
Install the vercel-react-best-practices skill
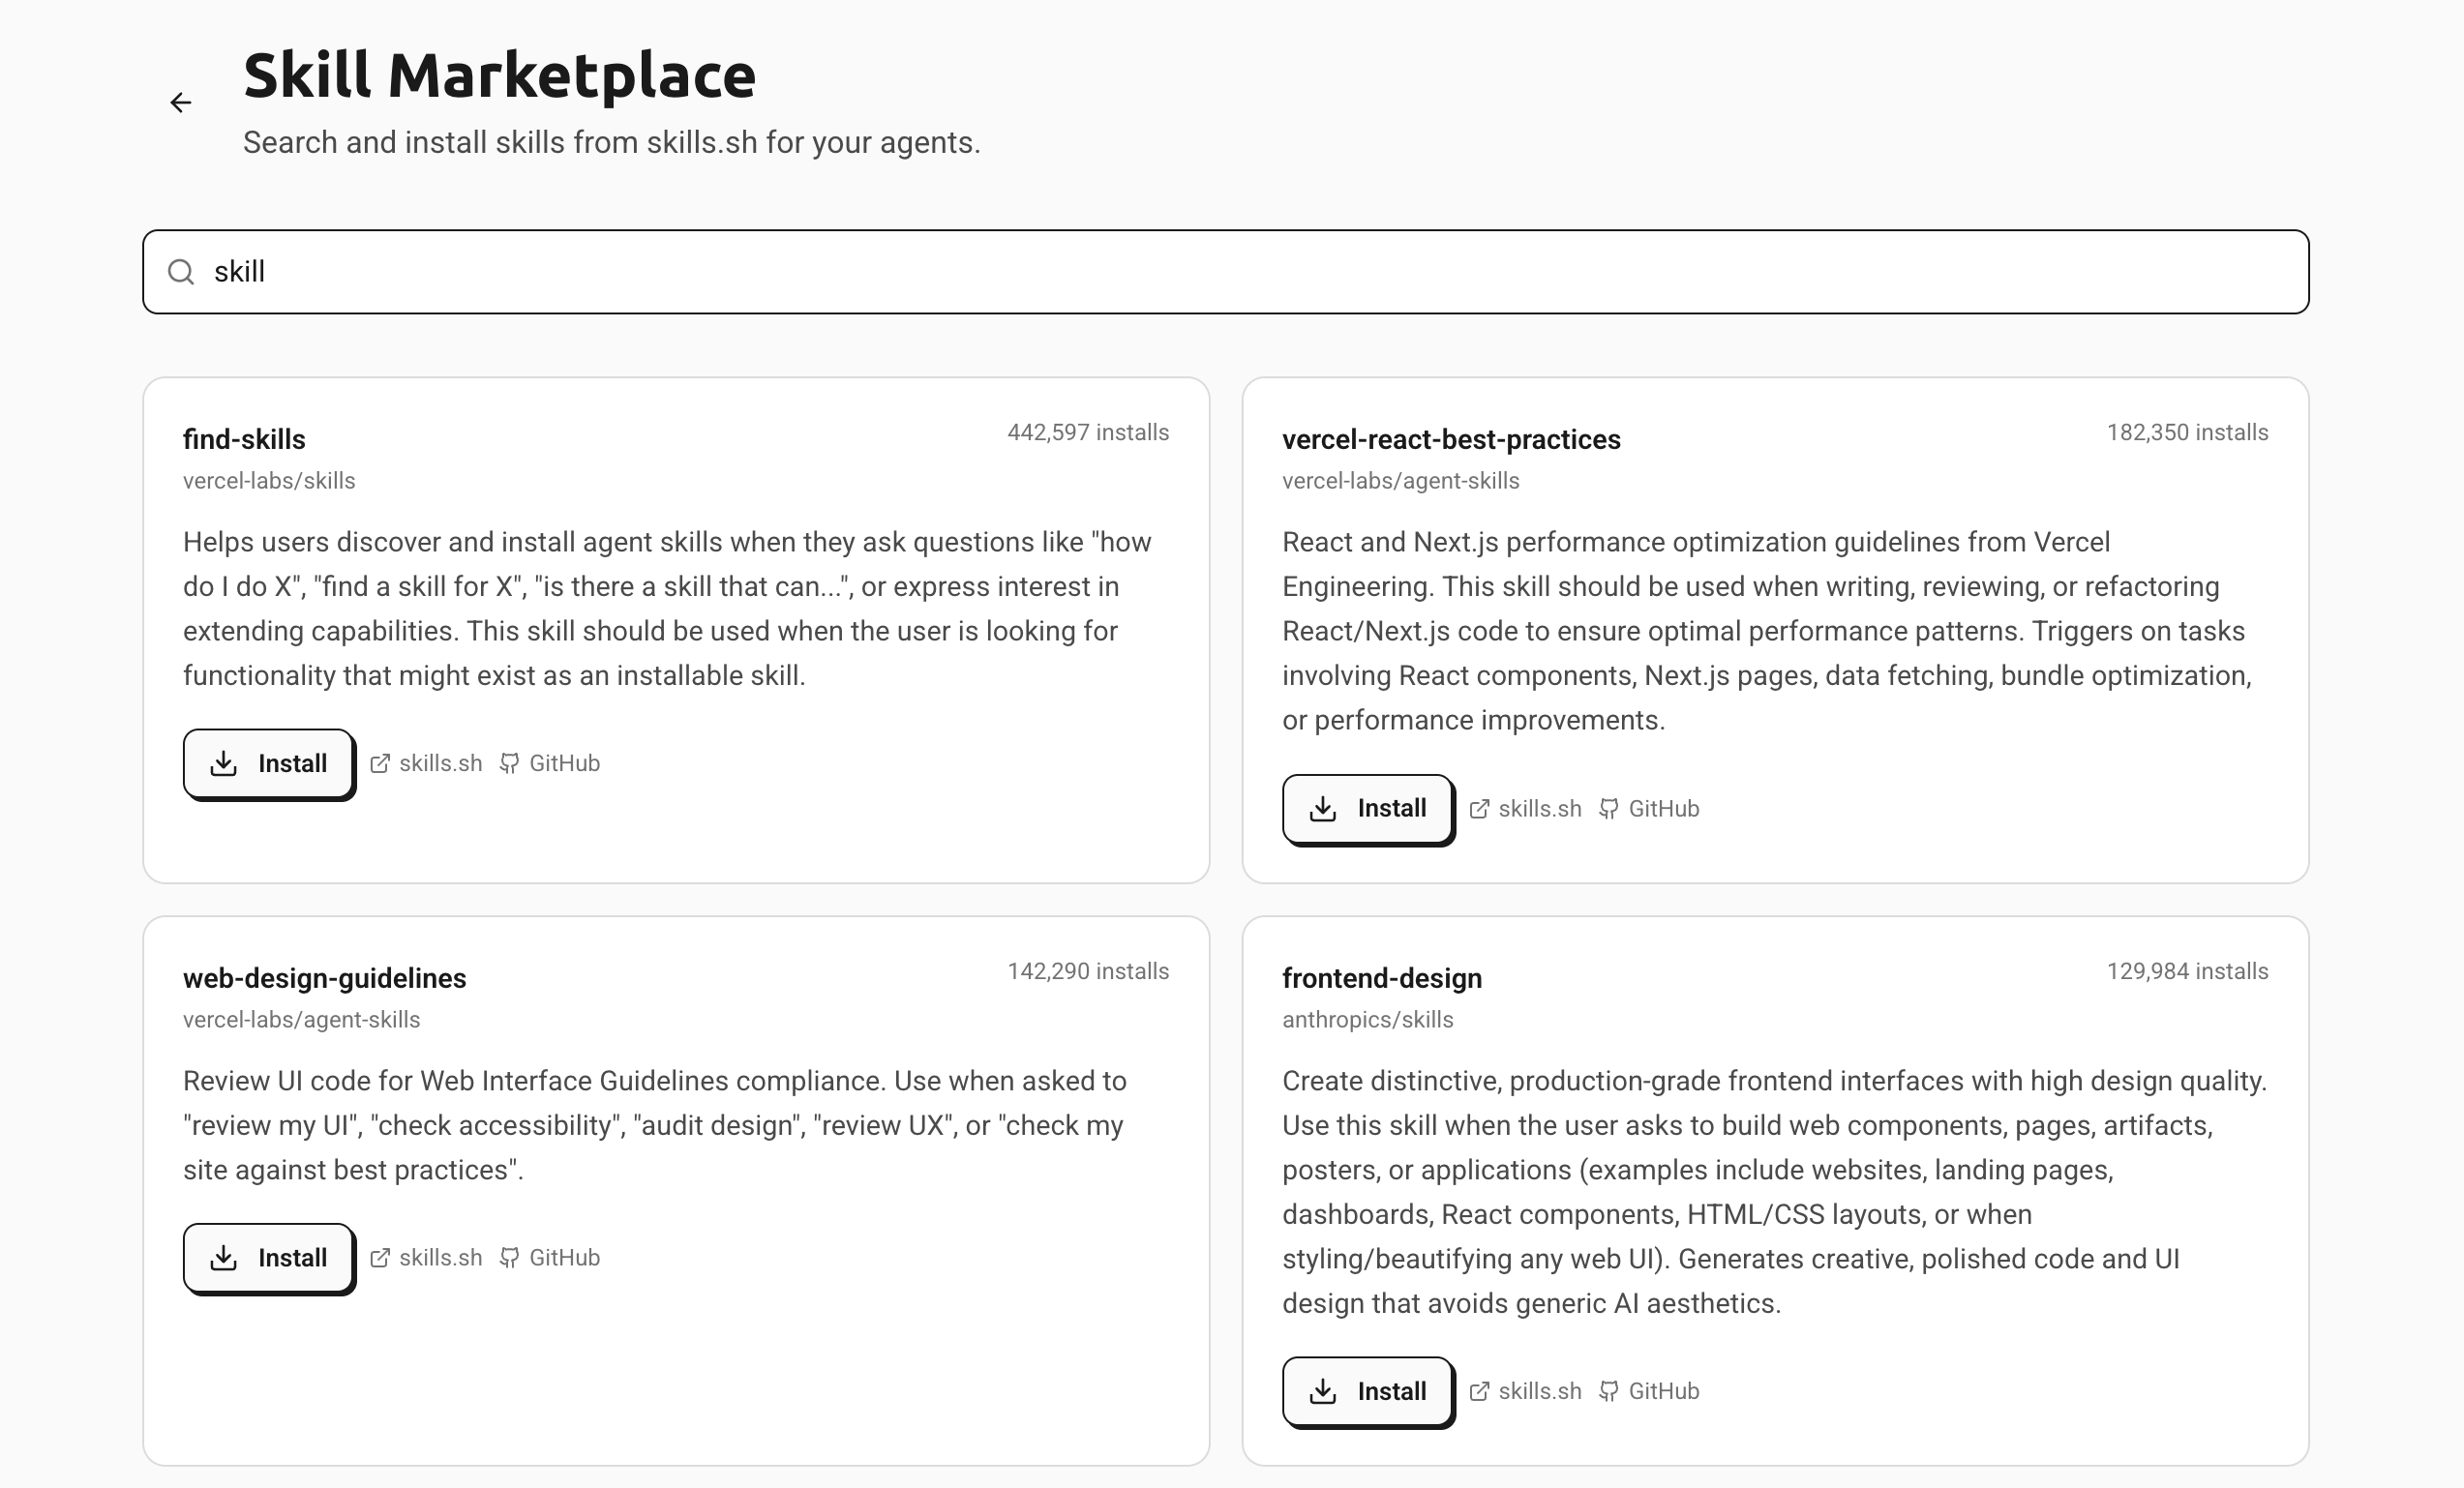click(1367, 808)
